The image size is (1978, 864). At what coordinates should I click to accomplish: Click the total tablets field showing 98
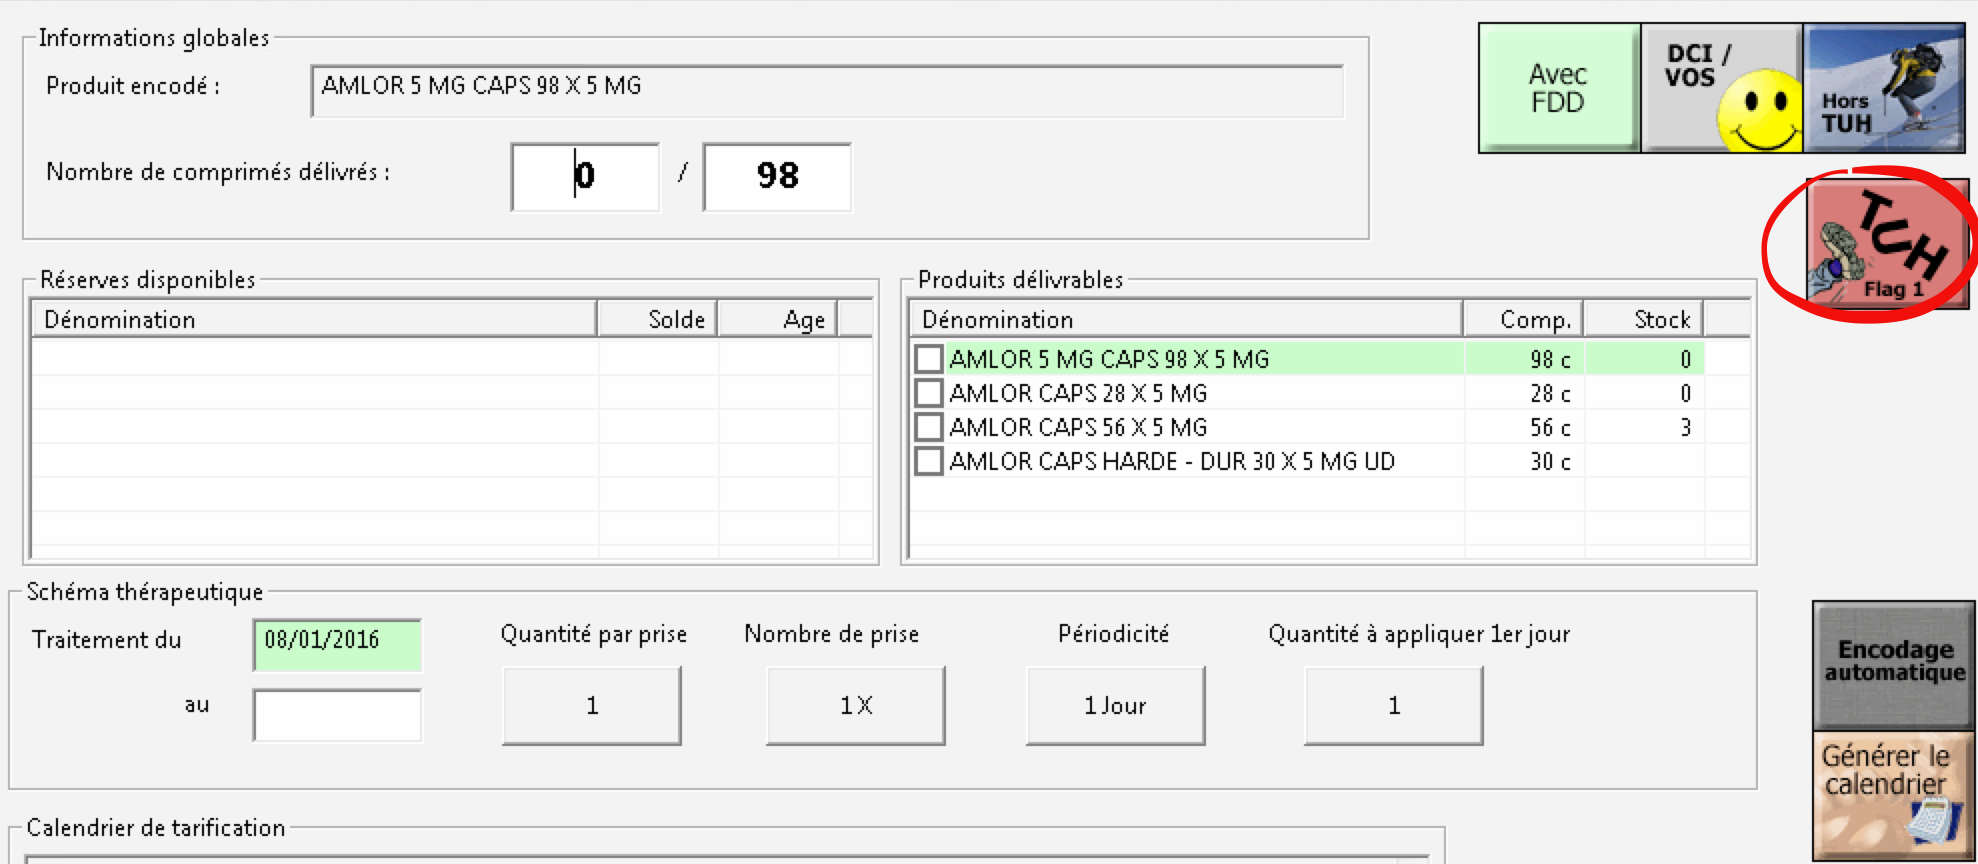pos(777,177)
